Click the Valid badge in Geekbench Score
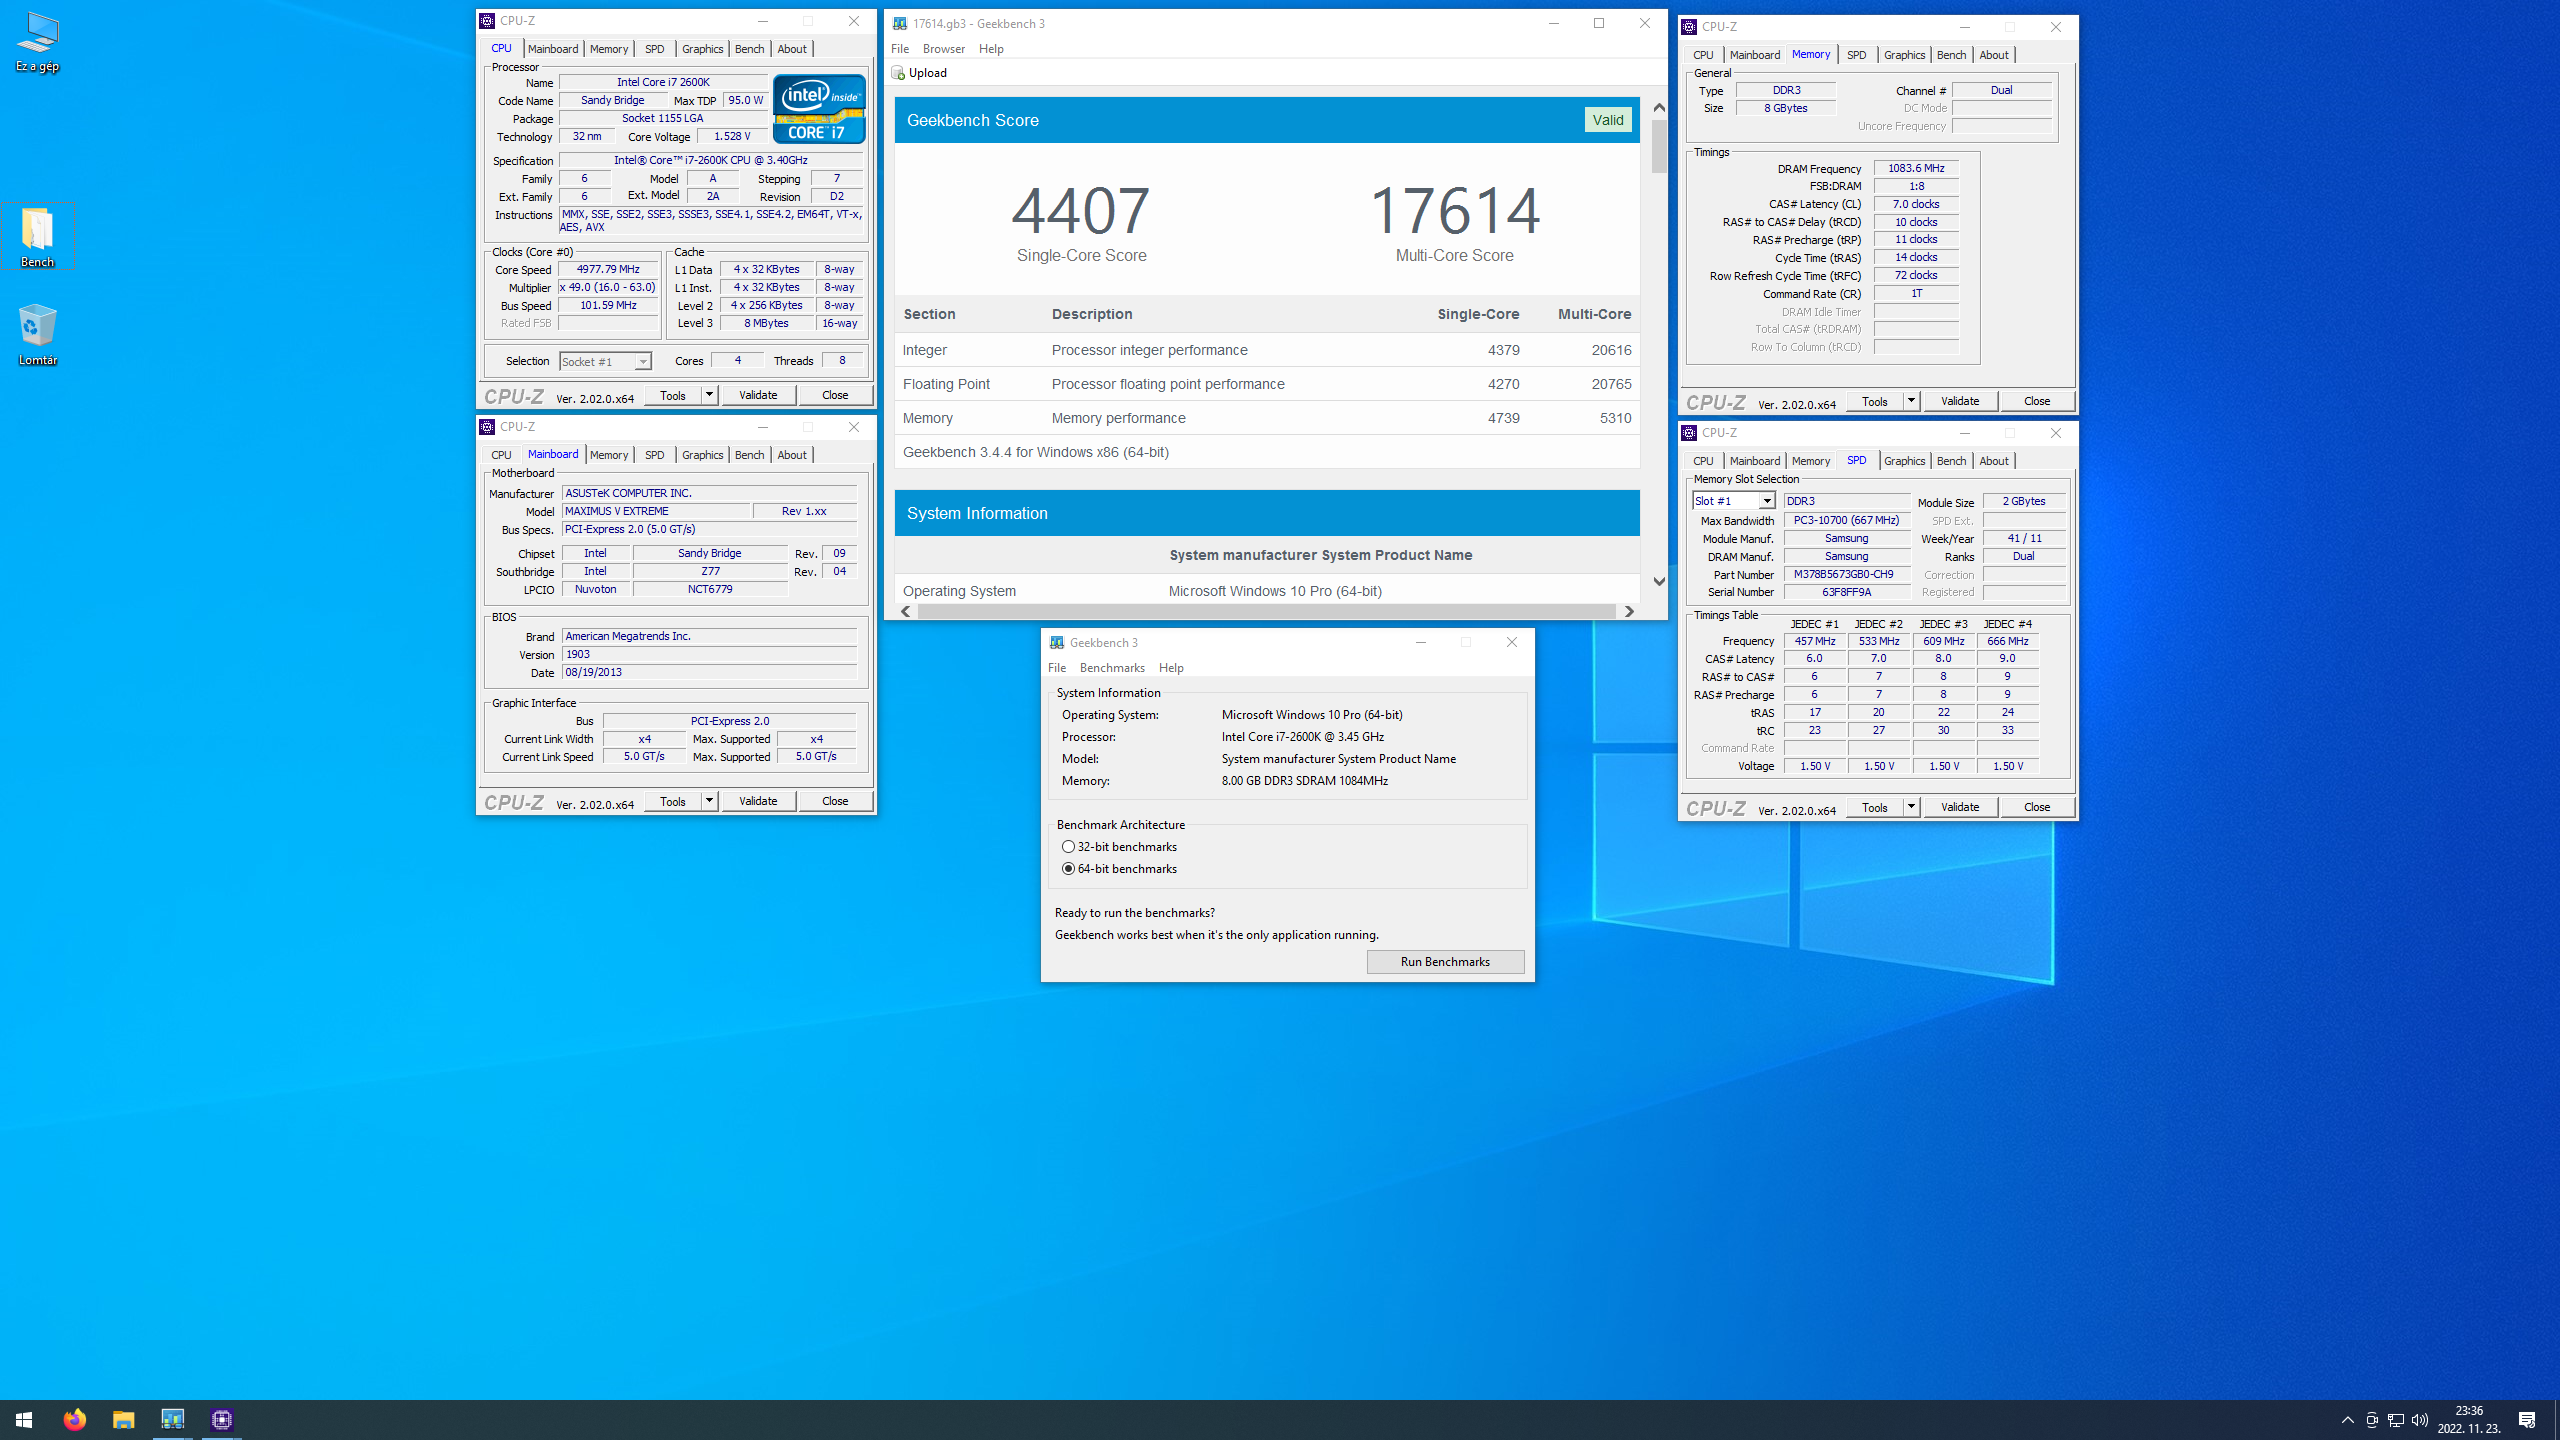The image size is (2560, 1440). pos(1608,120)
